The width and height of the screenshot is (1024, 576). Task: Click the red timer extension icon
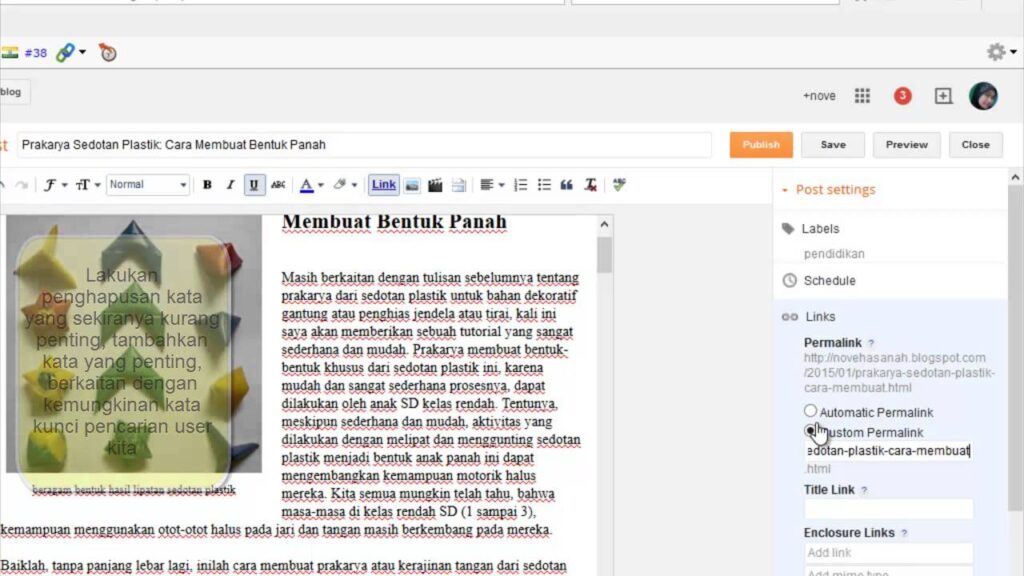pos(108,52)
